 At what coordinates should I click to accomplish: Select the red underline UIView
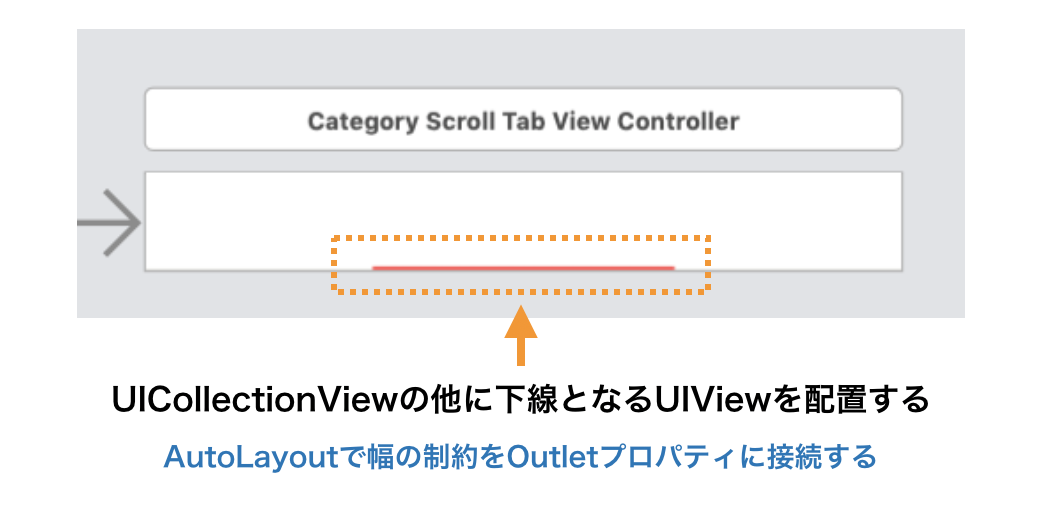pyautogui.click(x=523, y=267)
